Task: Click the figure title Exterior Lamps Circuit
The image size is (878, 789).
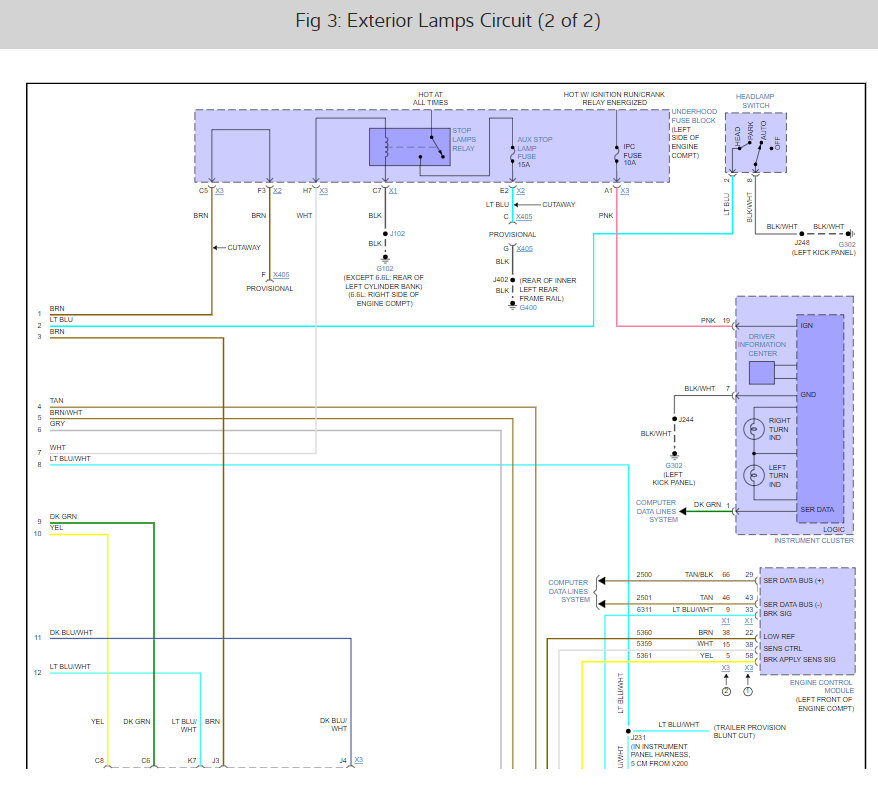Action: coord(448,21)
